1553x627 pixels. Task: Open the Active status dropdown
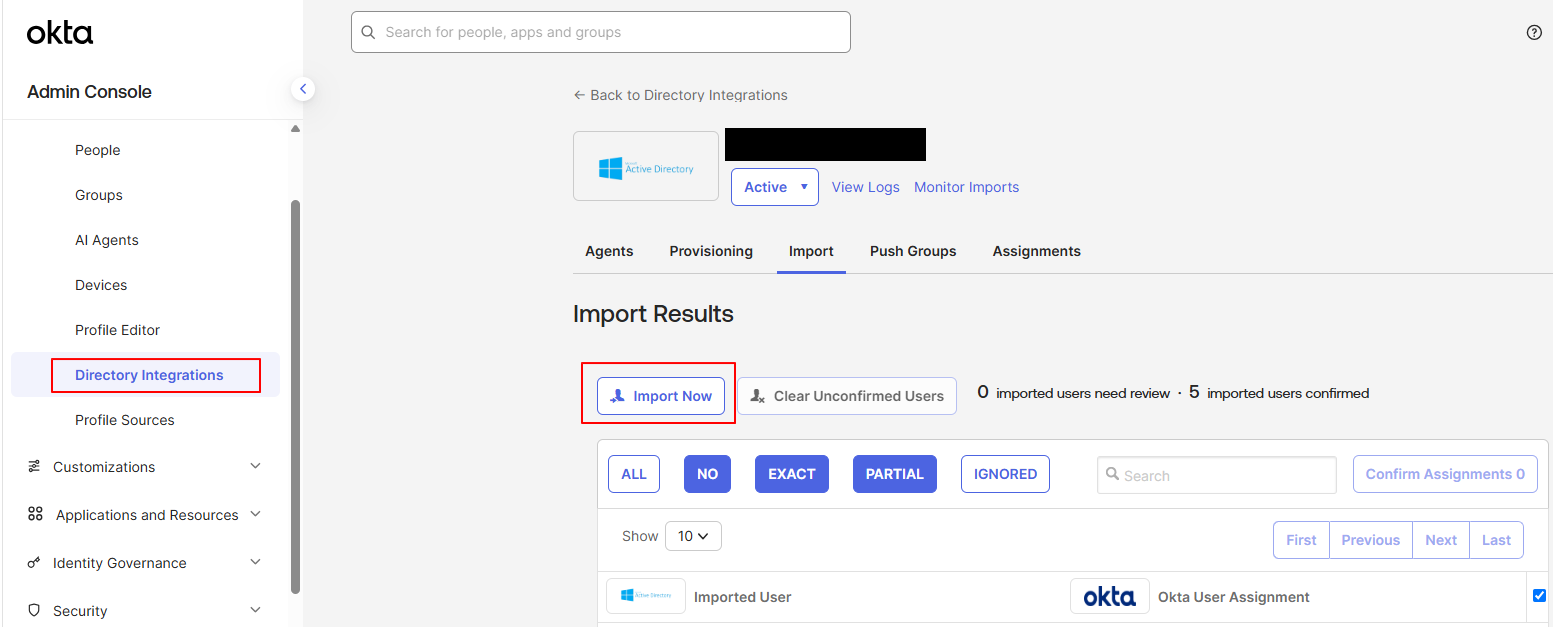click(x=775, y=187)
